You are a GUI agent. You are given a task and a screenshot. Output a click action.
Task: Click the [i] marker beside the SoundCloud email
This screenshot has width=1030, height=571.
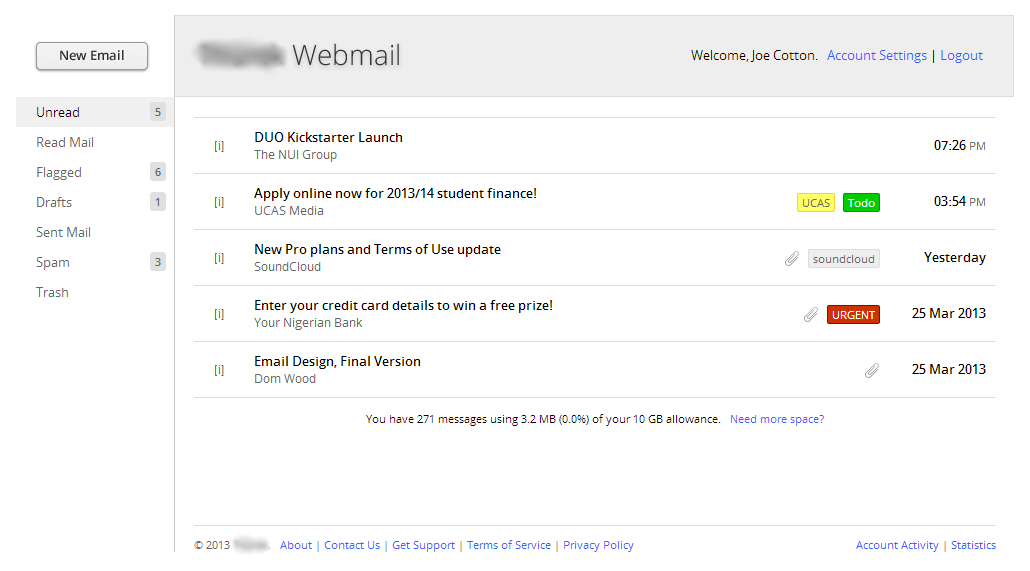(x=219, y=258)
